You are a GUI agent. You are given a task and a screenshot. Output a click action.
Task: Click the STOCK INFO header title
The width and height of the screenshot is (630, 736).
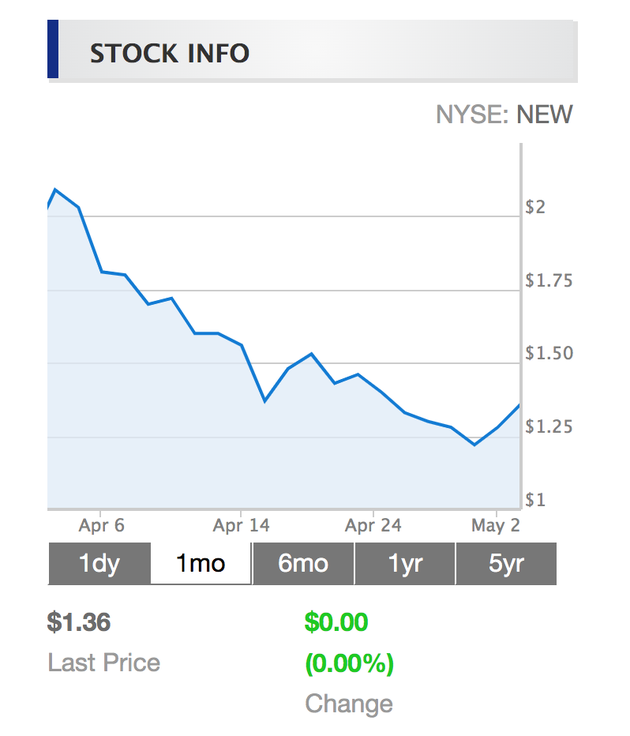pyautogui.click(x=169, y=53)
